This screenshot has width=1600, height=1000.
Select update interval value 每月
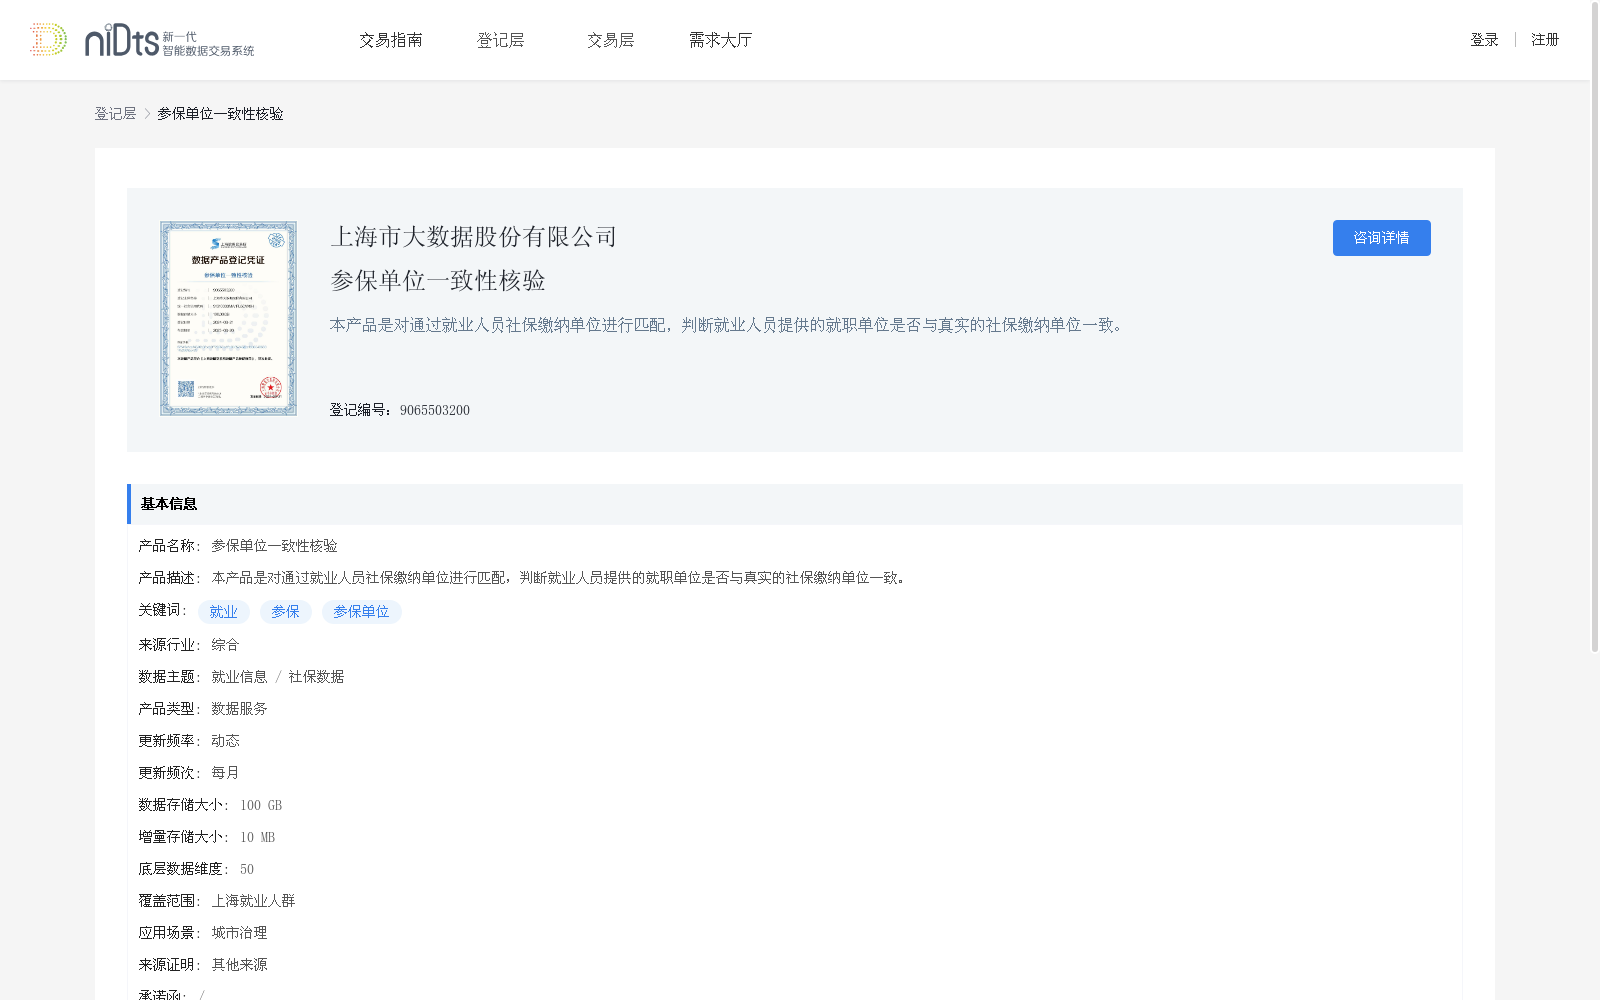225,773
